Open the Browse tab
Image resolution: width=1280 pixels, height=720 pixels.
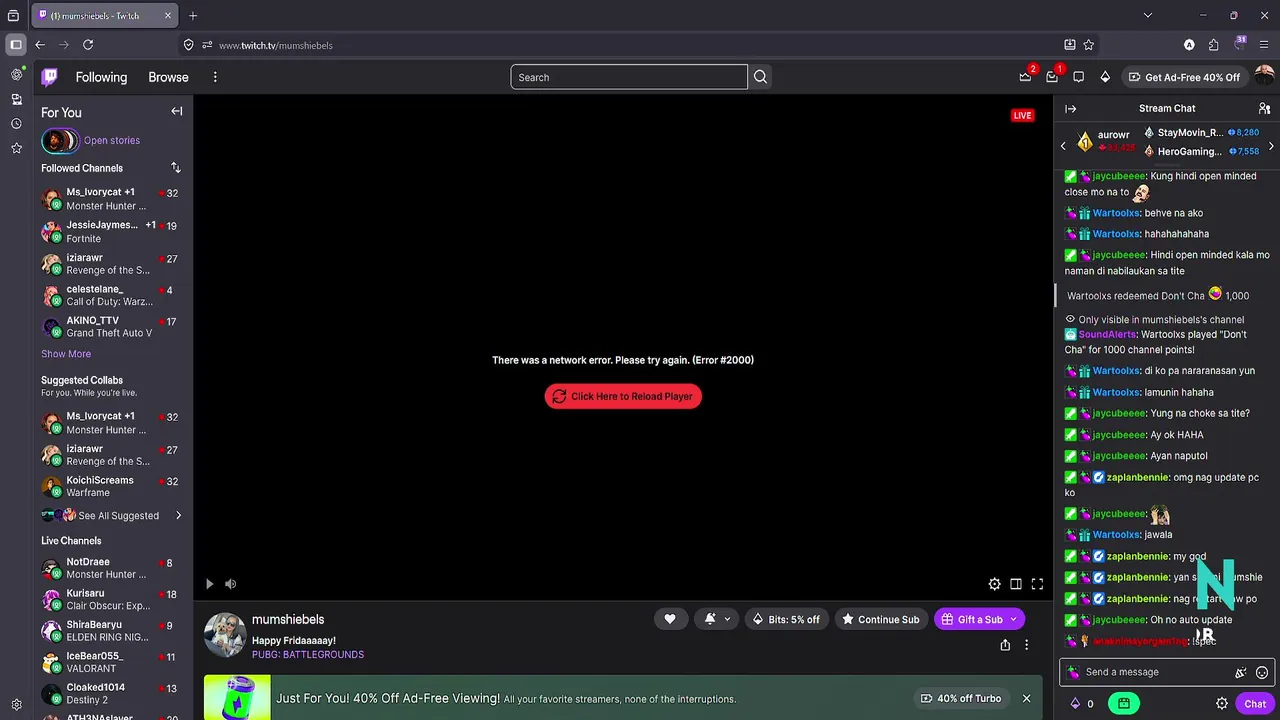168,77
